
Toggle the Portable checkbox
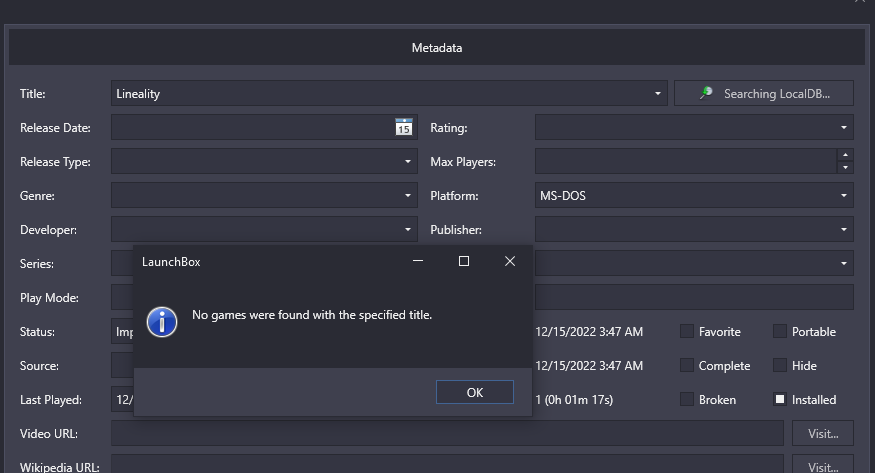pos(780,331)
